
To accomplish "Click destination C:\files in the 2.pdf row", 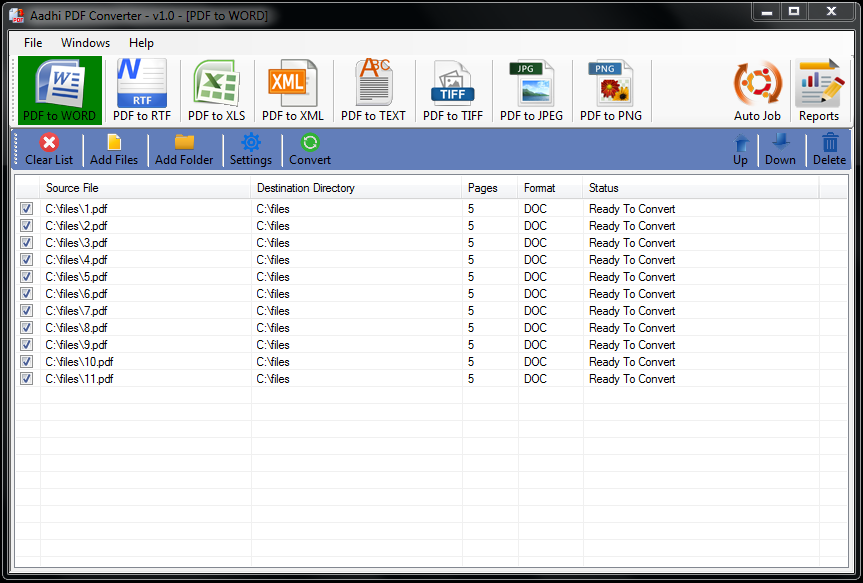I will tap(273, 226).
